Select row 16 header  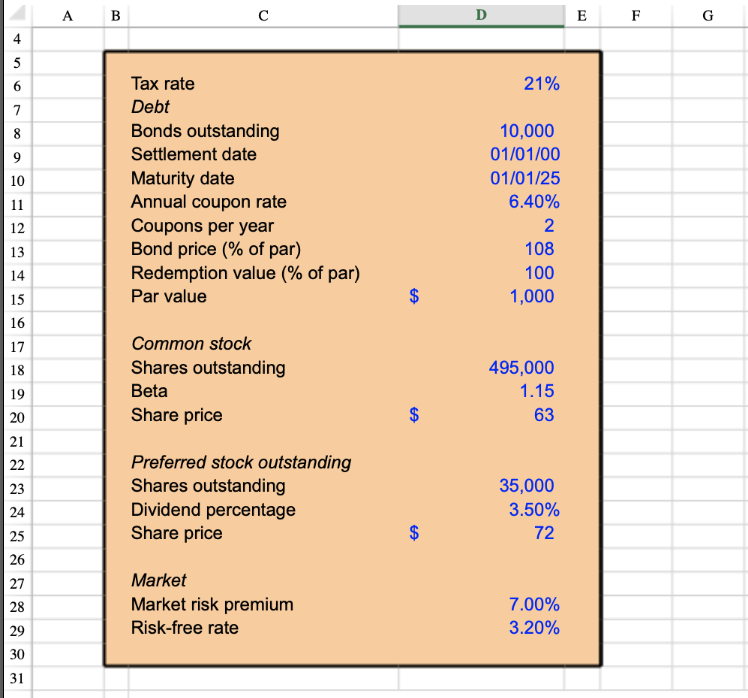coord(17,323)
